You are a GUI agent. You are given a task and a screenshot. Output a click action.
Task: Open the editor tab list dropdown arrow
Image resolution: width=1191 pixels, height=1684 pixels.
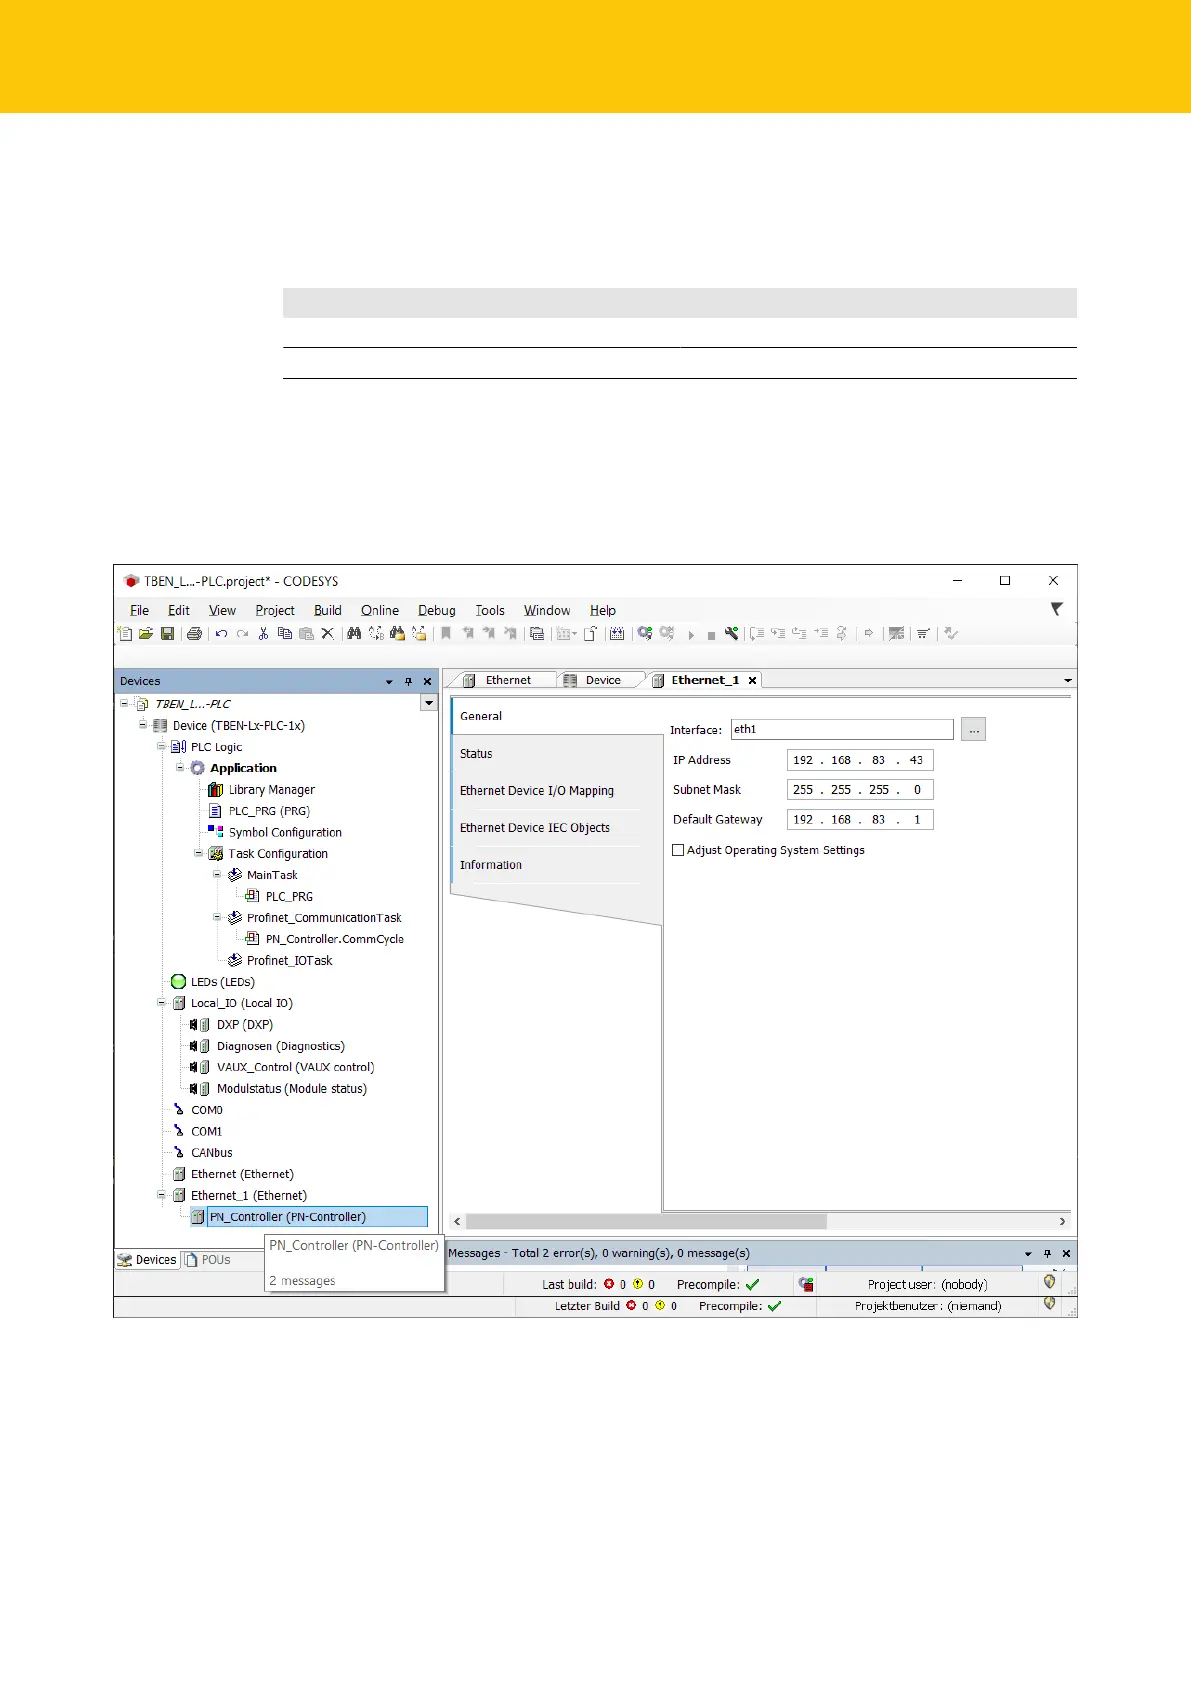click(x=1067, y=680)
